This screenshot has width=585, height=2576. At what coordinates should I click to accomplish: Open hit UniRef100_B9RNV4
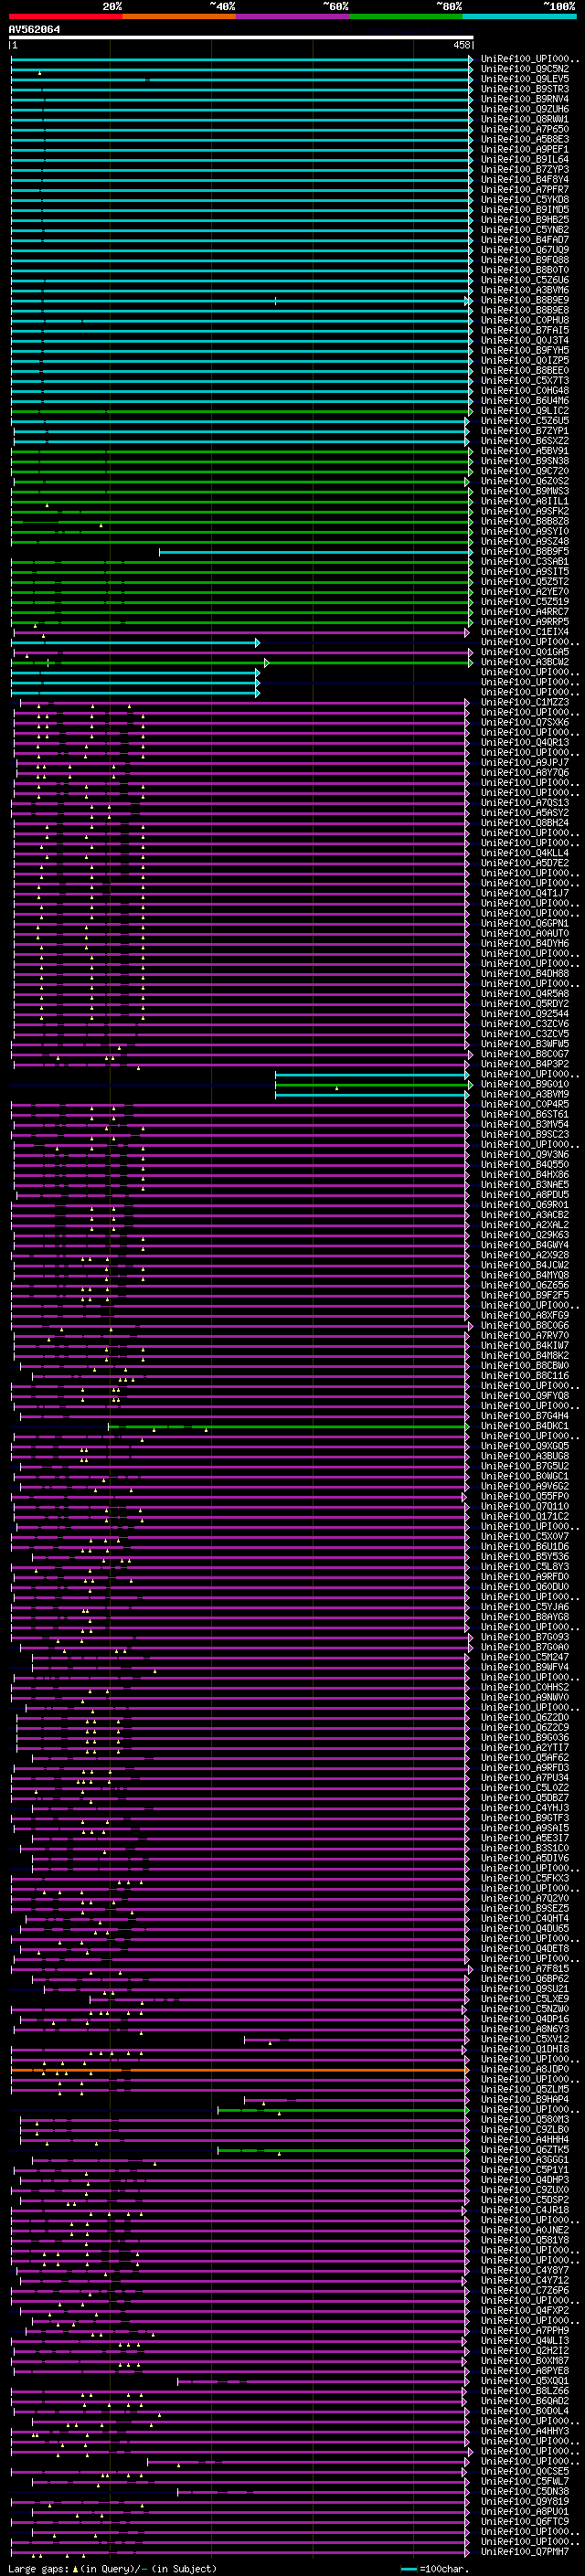524,99
